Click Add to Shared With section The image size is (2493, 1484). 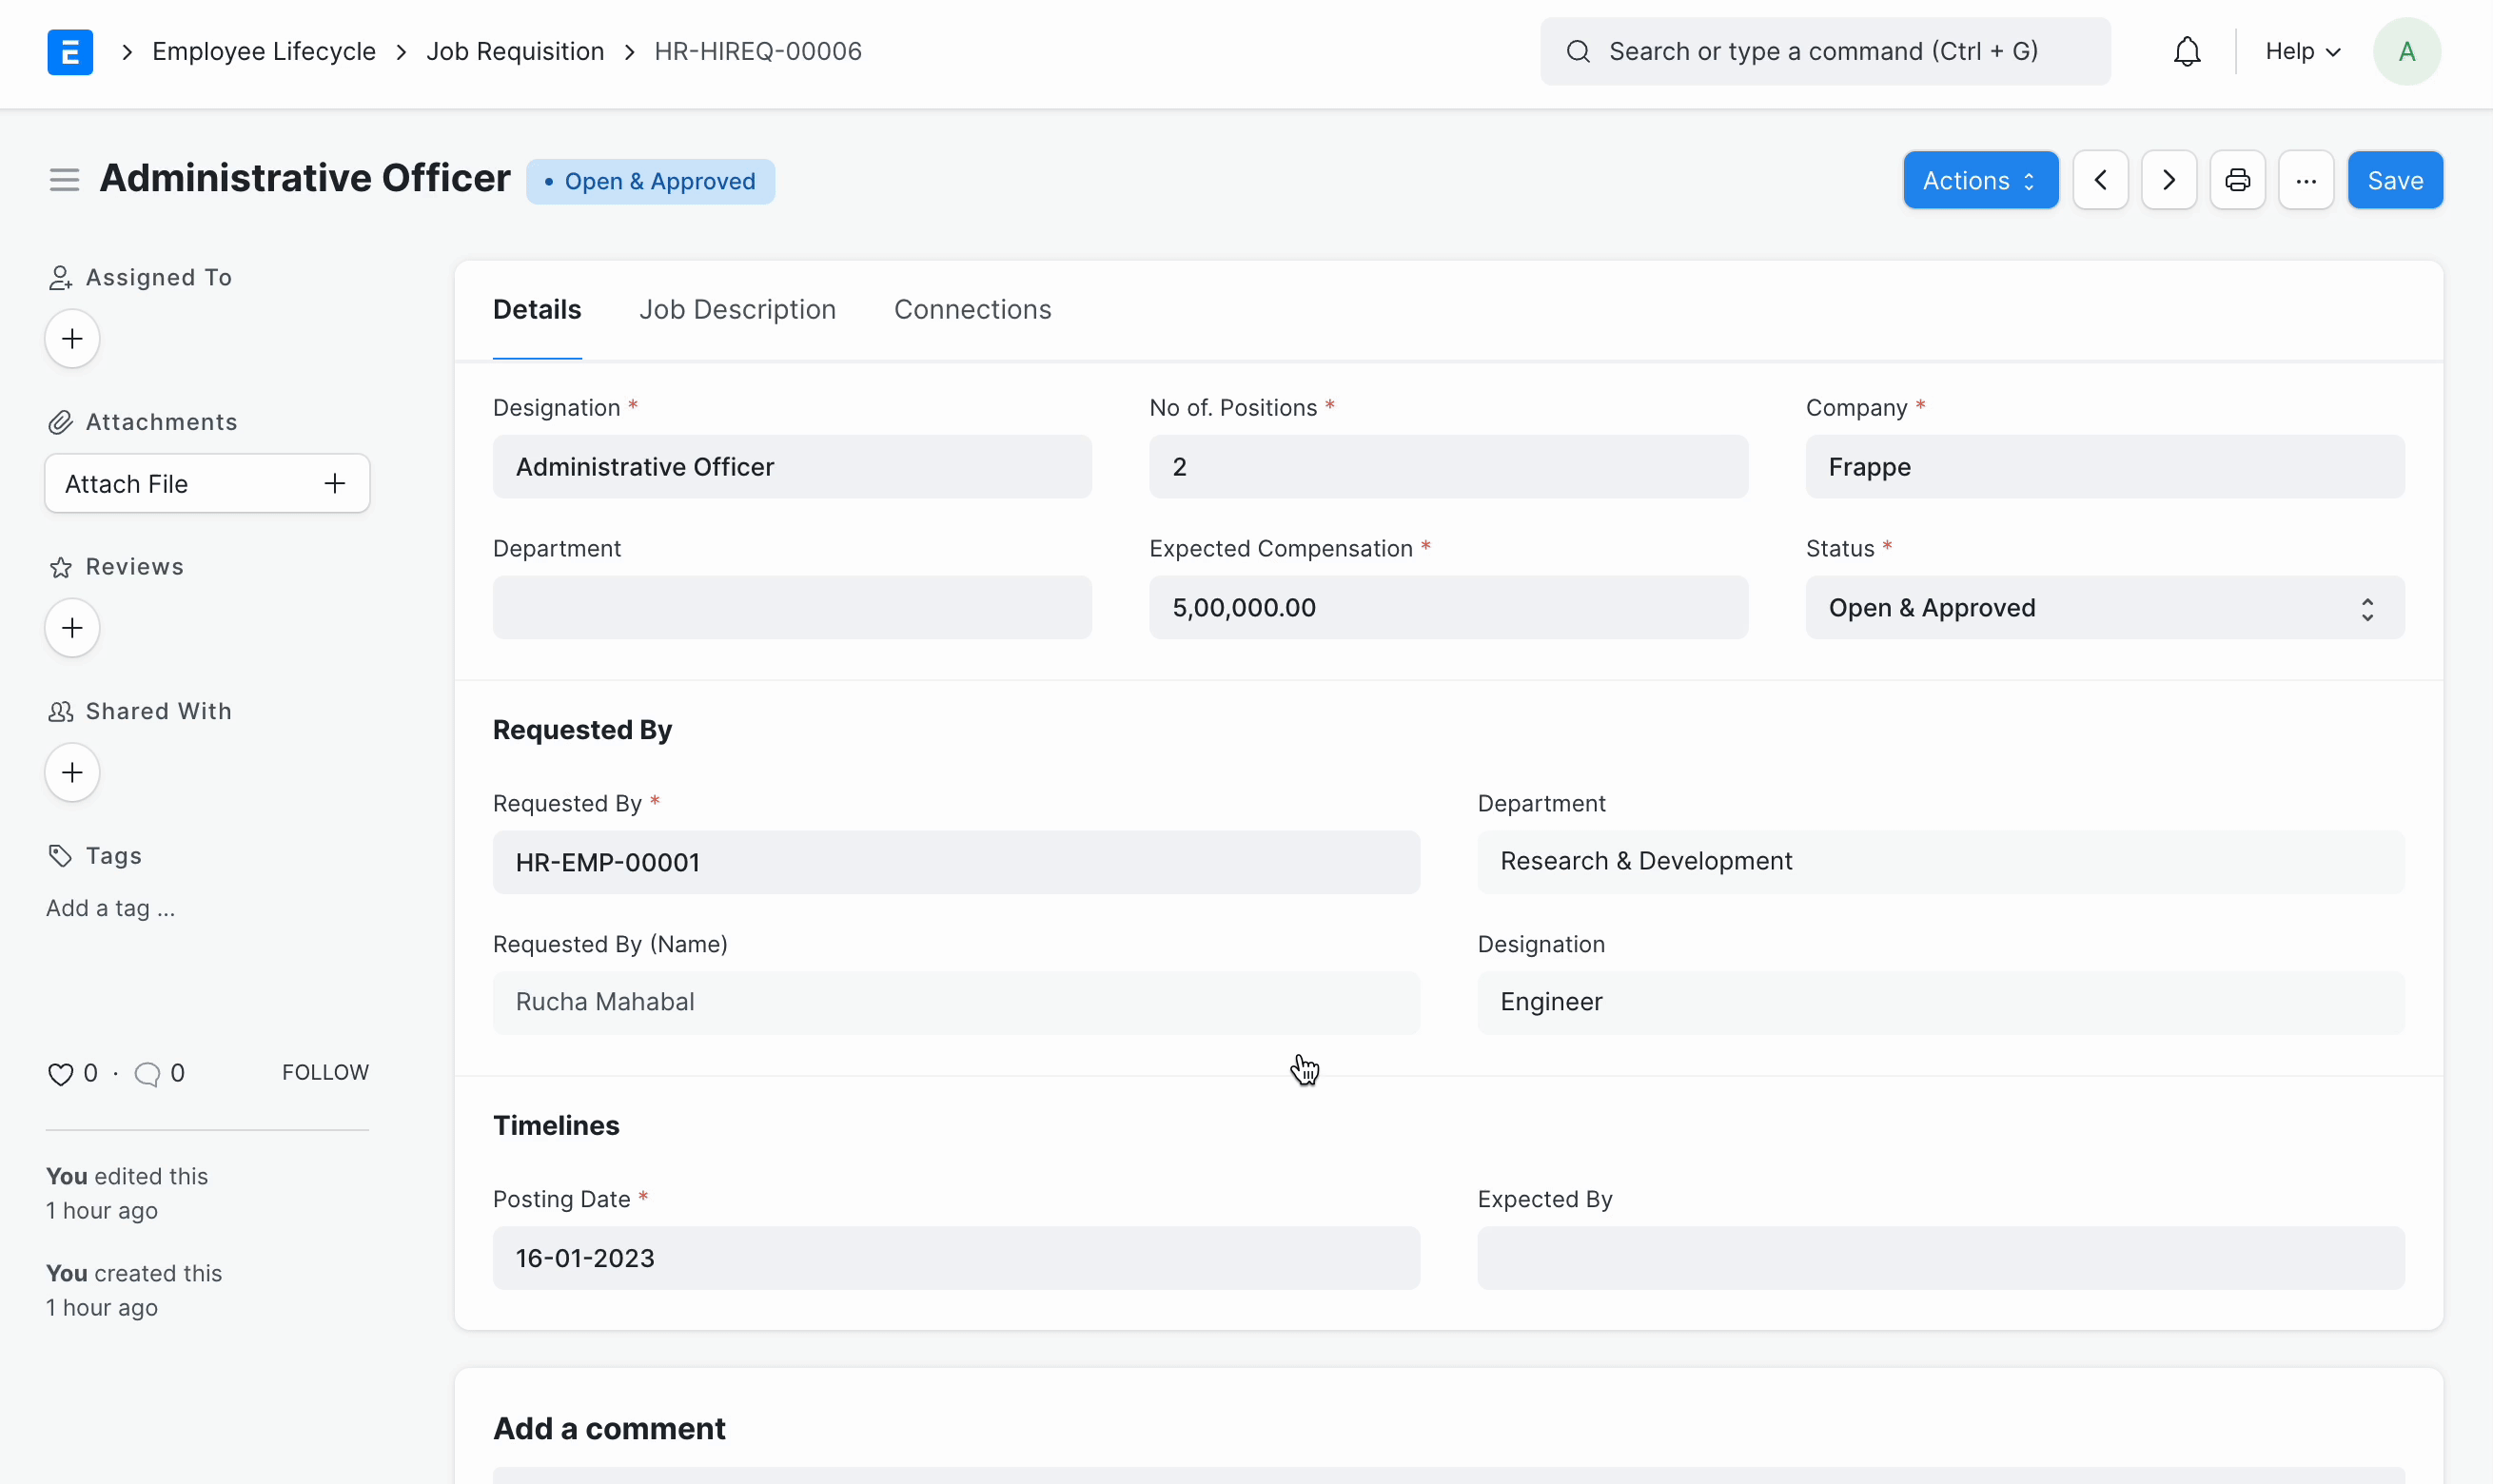[70, 772]
